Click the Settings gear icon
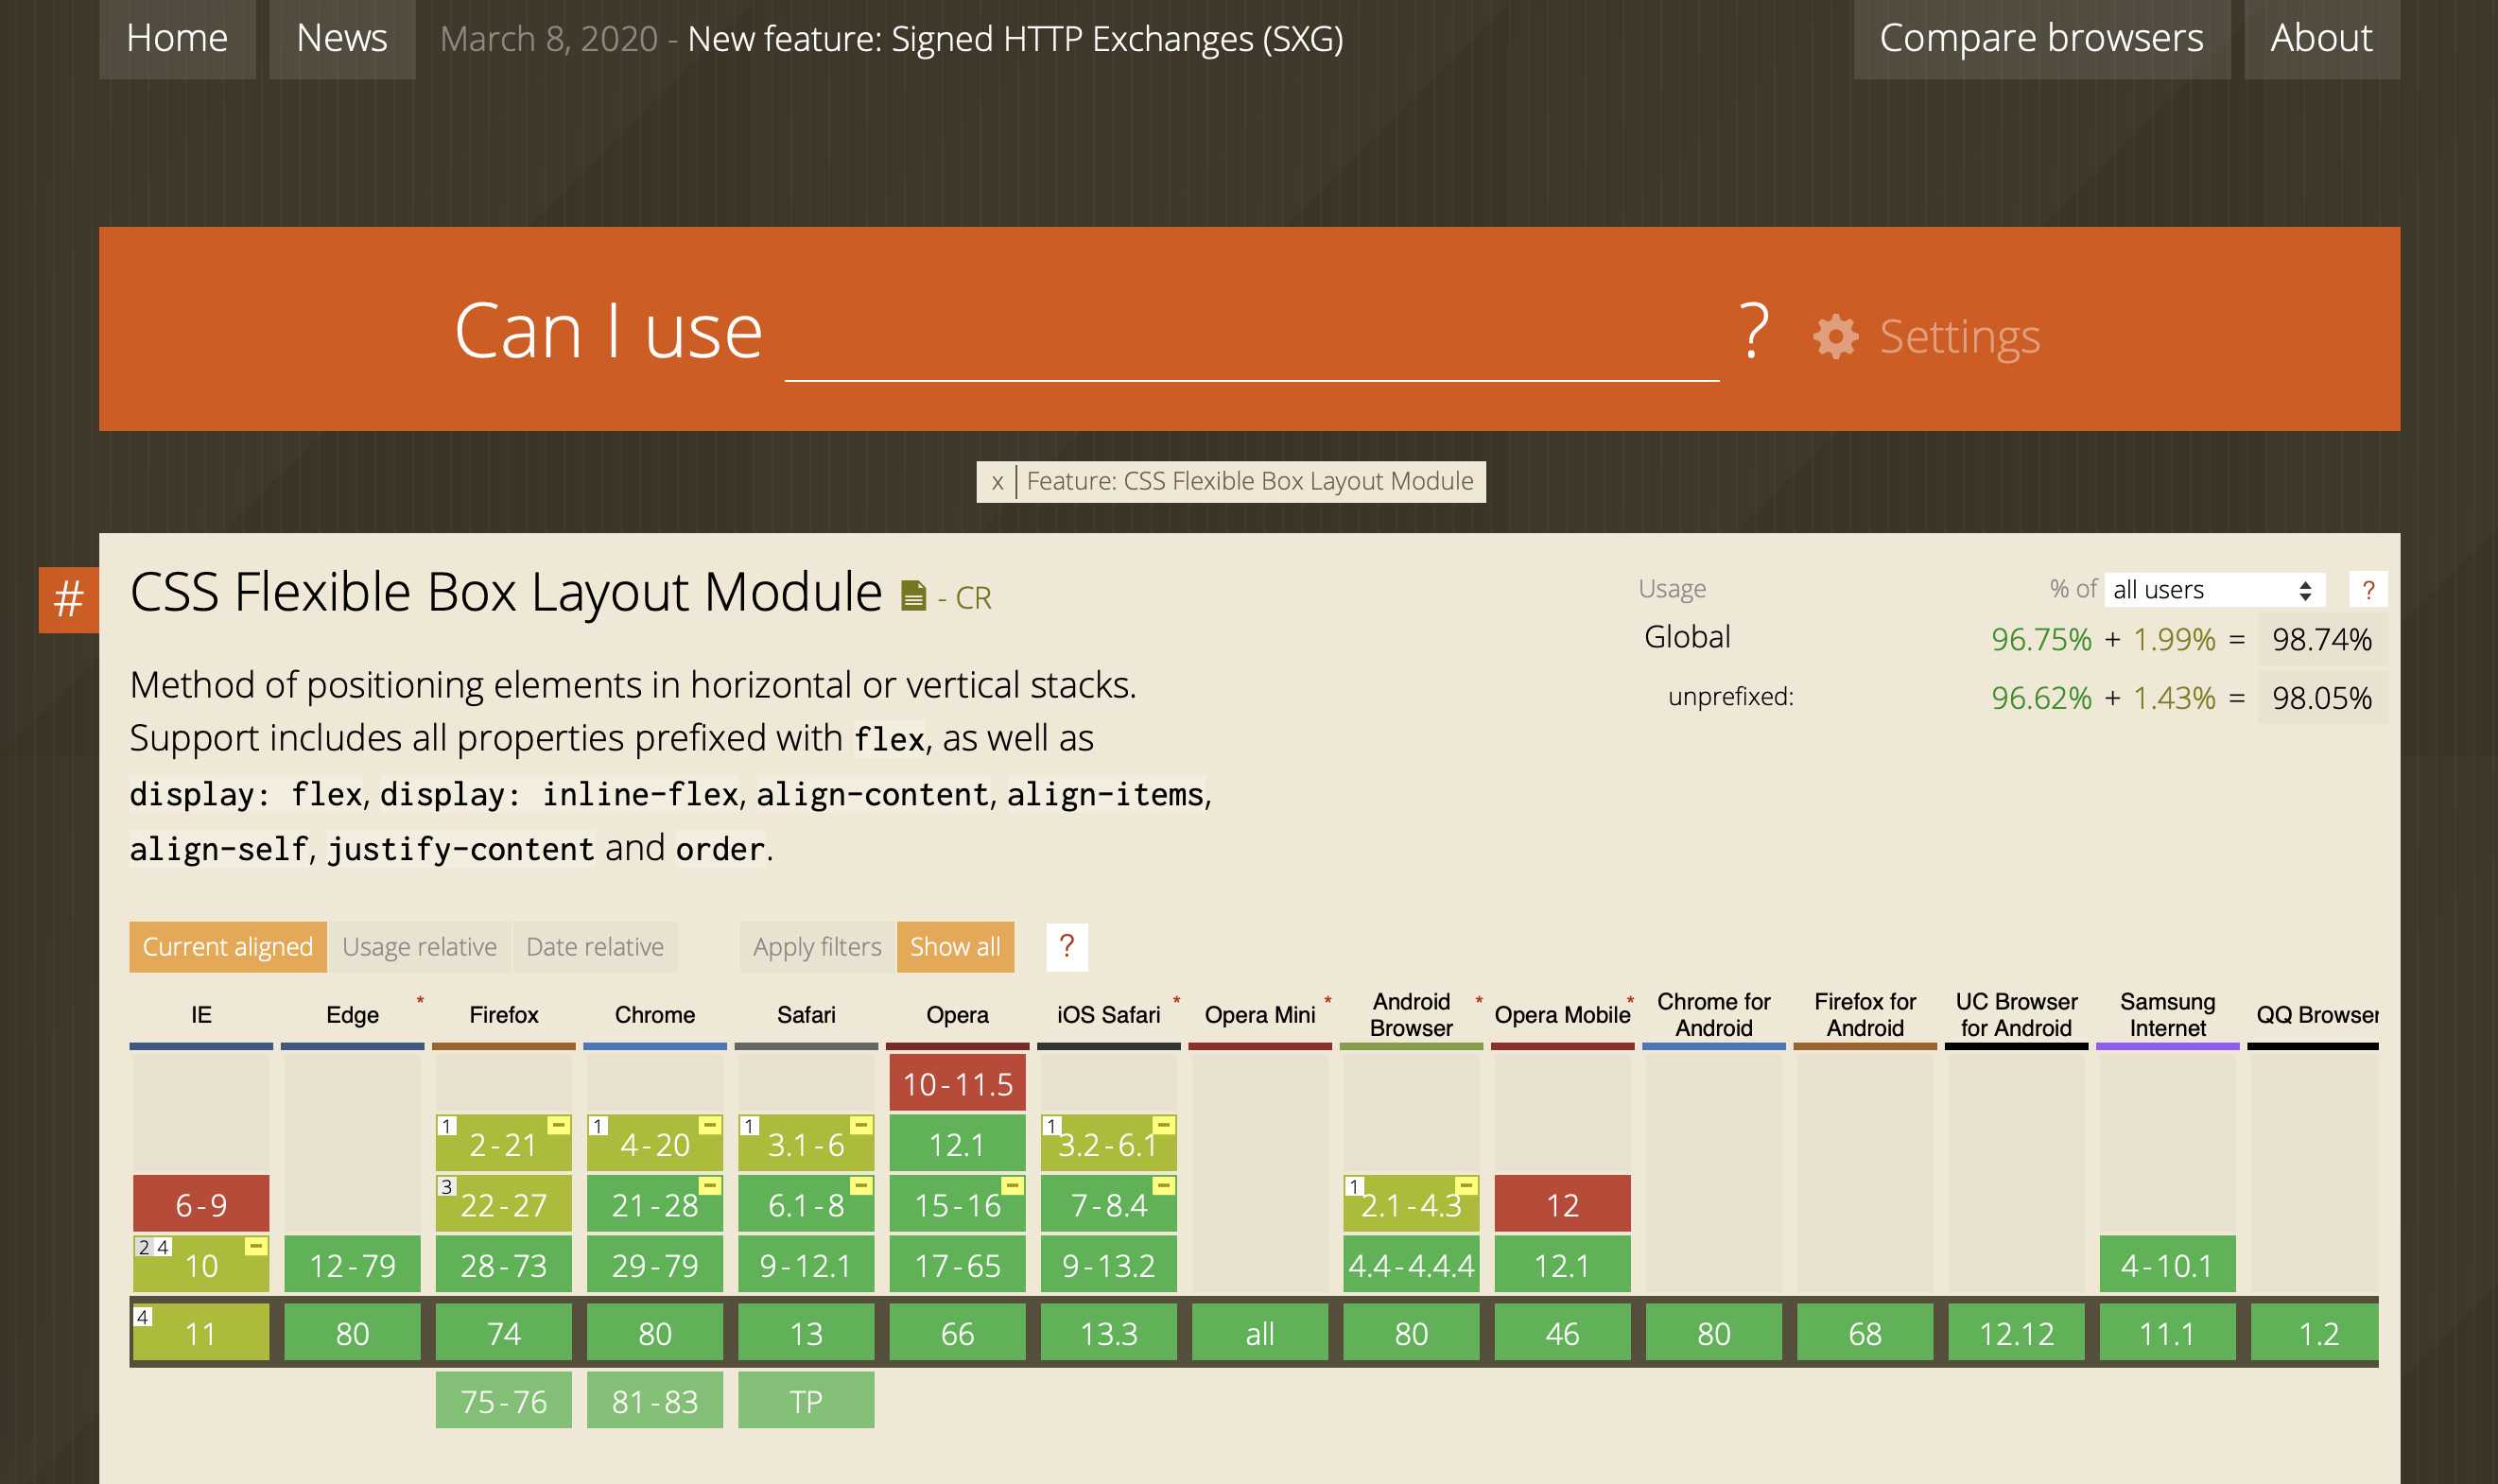 click(x=1836, y=336)
